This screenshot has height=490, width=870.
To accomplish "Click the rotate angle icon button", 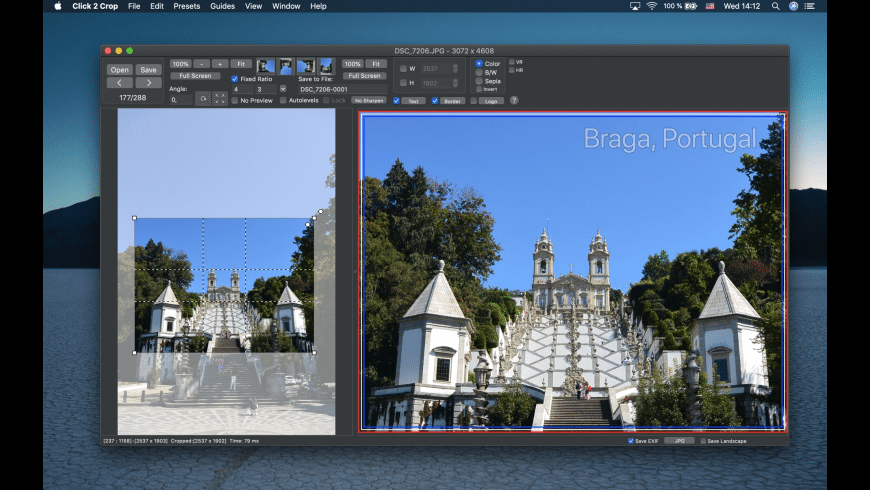I will pyautogui.click(x=202, y=100).
